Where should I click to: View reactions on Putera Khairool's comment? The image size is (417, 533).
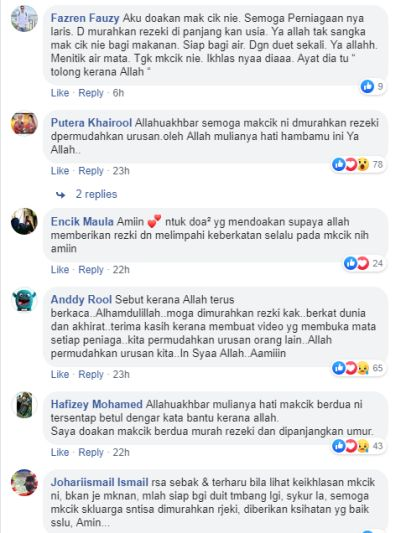click(359, 165)
